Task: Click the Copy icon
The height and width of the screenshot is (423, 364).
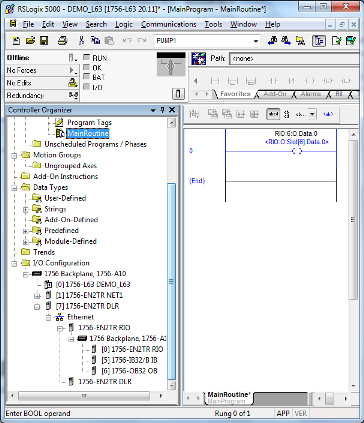Action: pyautogui.click(x=96, y=41)
